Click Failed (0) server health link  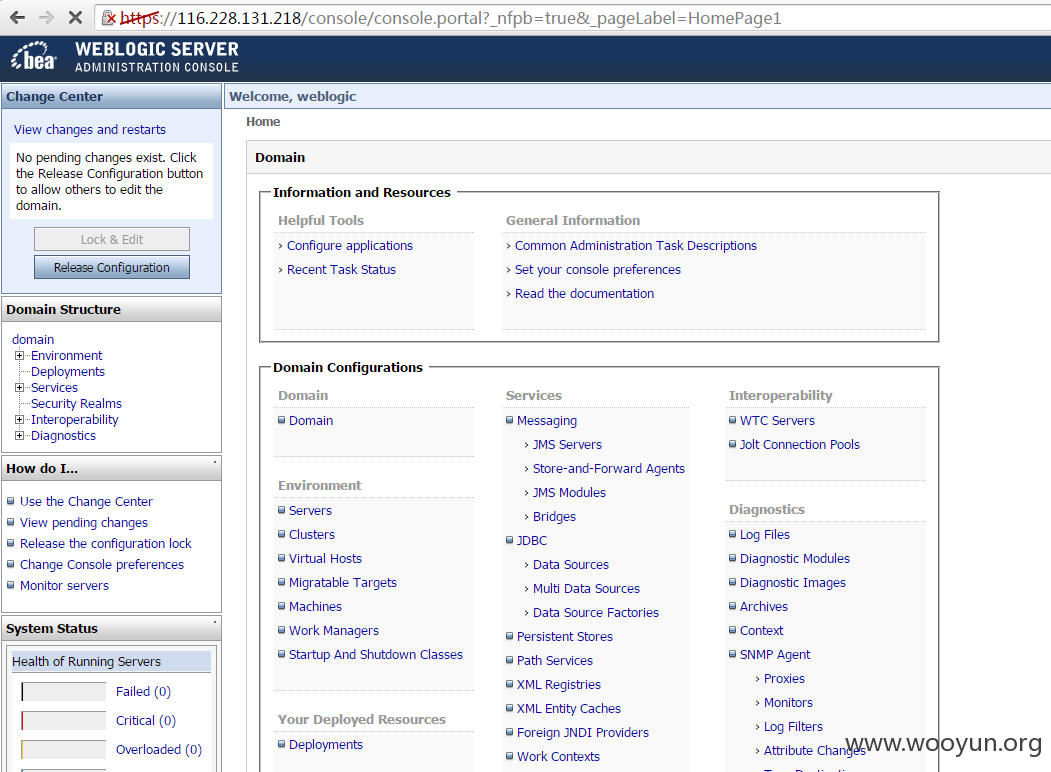click(x=143, y=692)
